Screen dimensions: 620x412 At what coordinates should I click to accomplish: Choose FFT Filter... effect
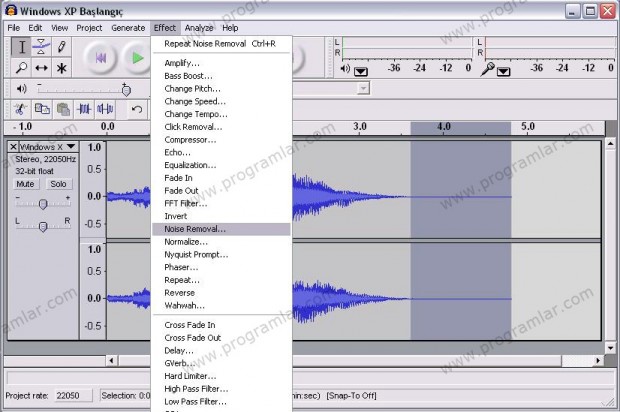tap(221, 204)
